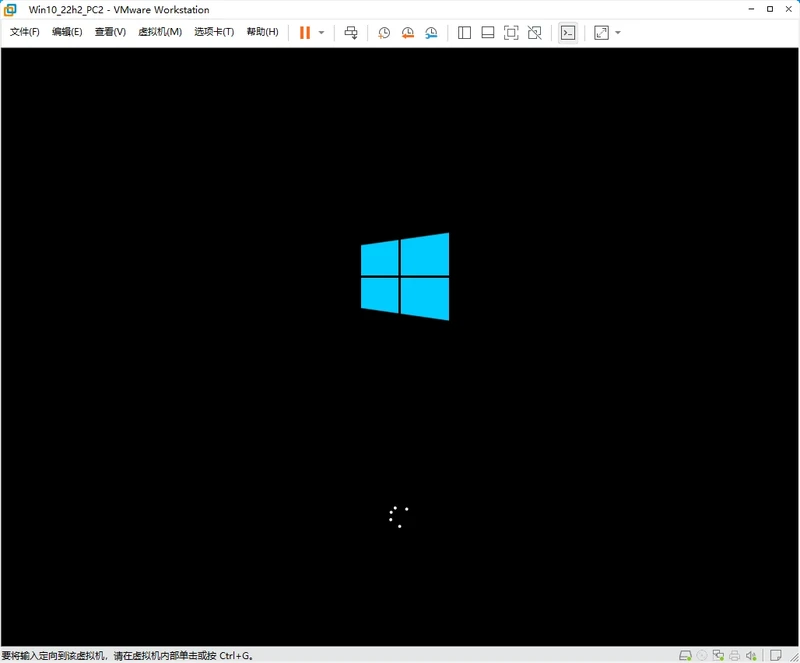
Task: Close the VMware Workstation window
Action: (789, 9)
